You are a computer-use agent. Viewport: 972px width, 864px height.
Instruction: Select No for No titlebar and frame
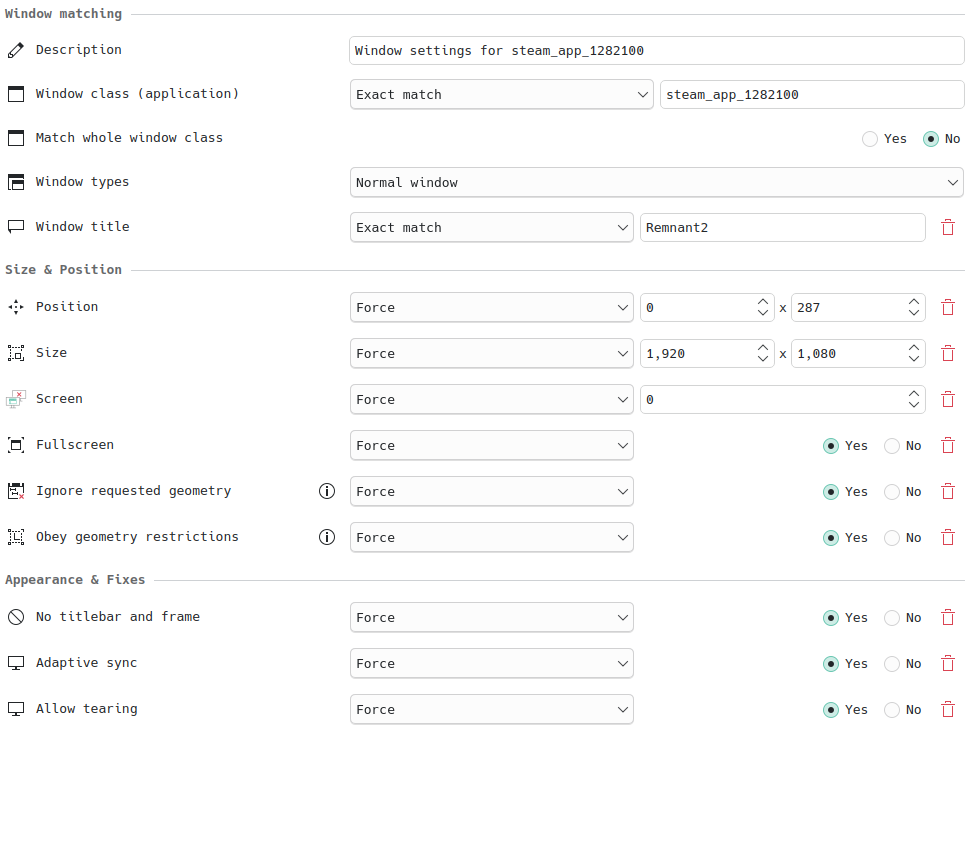pyautogui.click(x=892, y=618)
